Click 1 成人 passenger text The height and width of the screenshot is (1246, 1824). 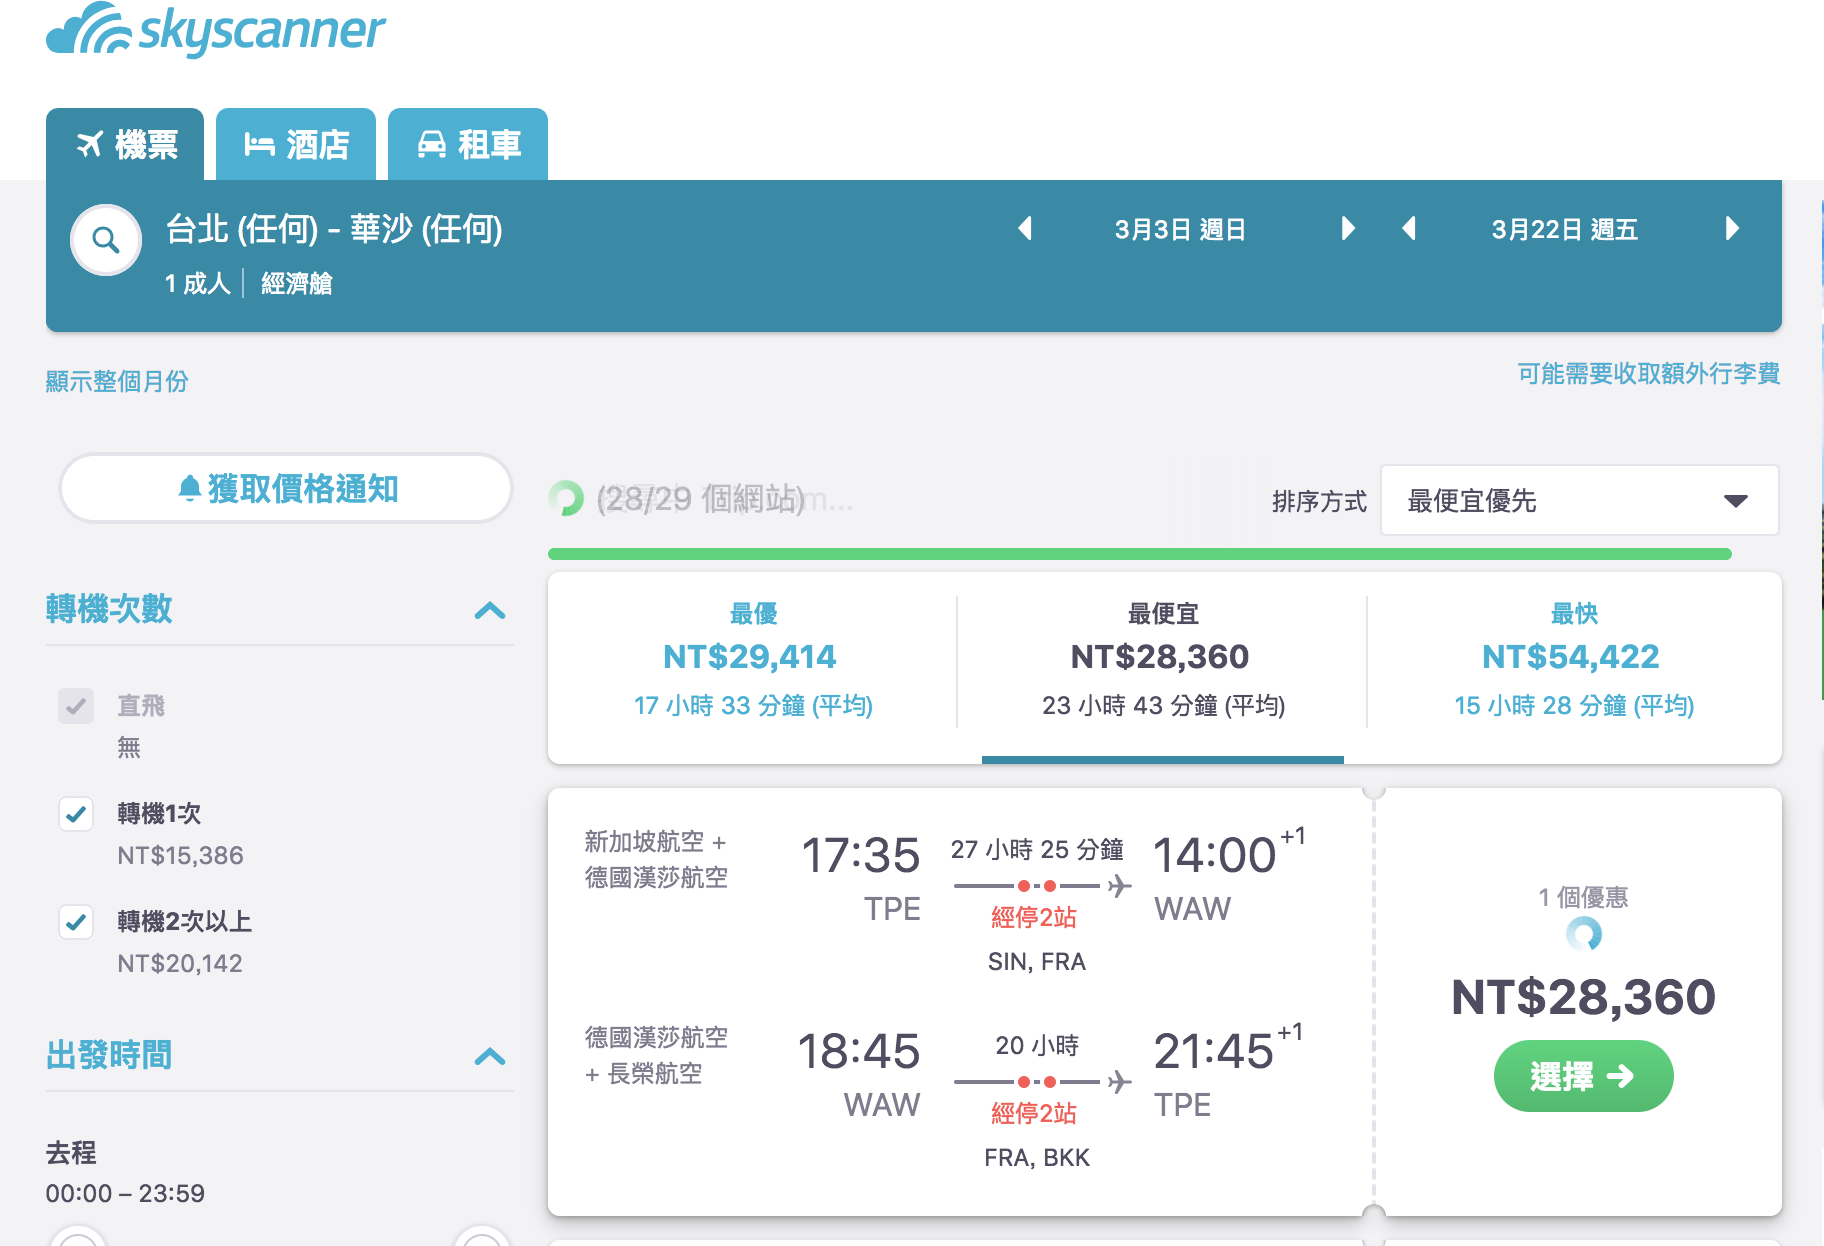(x=198, y=283)
